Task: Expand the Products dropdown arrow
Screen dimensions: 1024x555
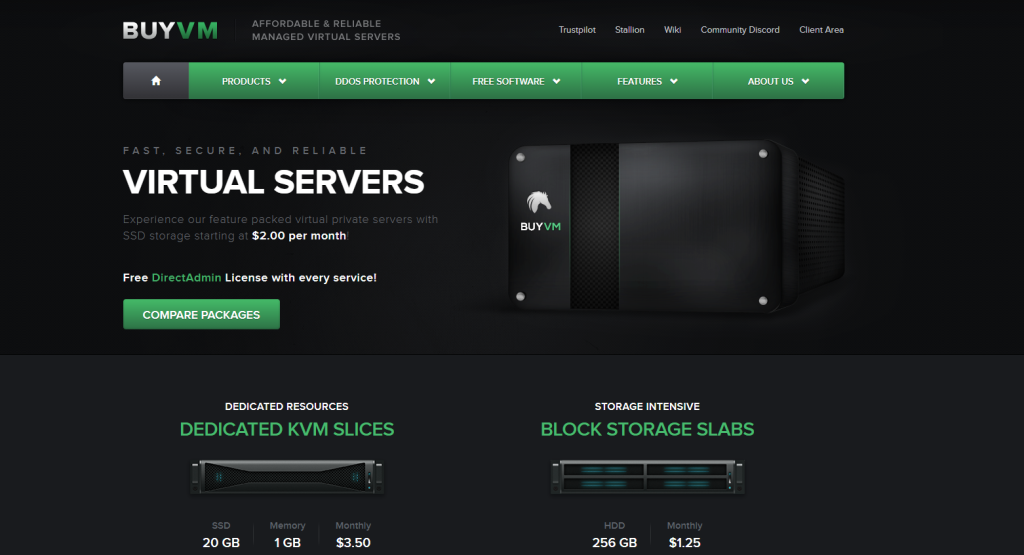Action: tap(283, 82)
